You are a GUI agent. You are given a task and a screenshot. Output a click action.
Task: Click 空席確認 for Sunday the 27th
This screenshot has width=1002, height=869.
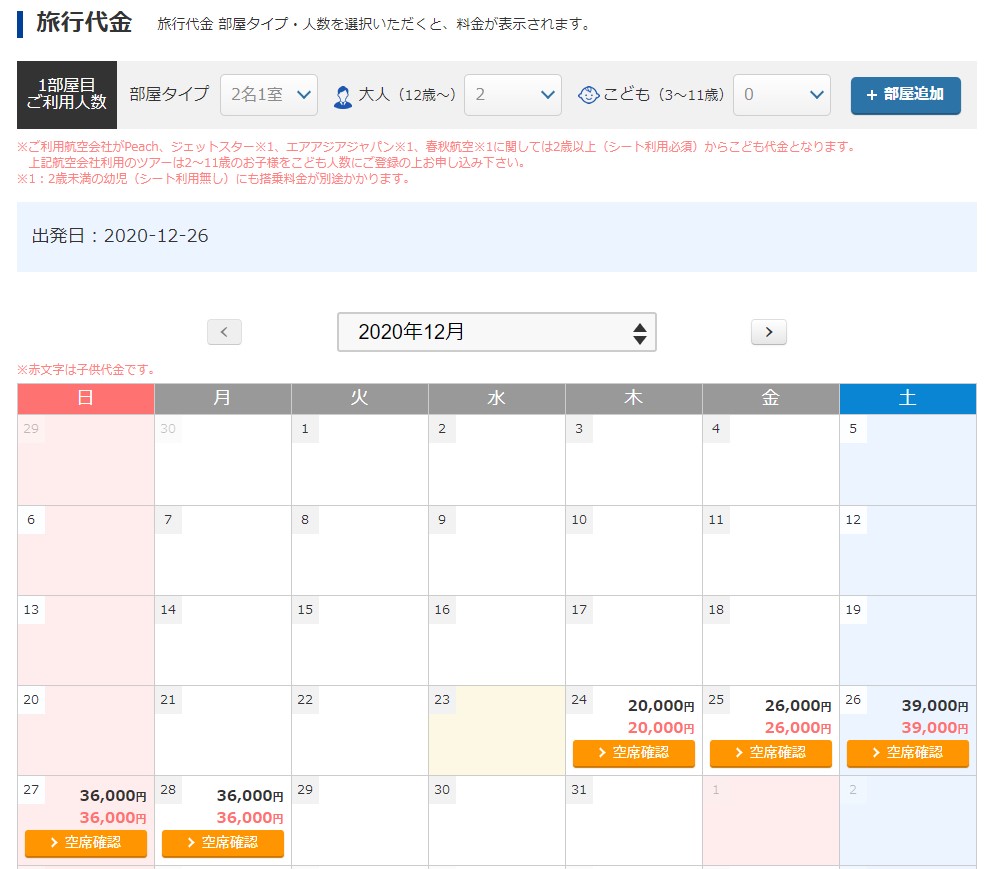coord(86,843)
